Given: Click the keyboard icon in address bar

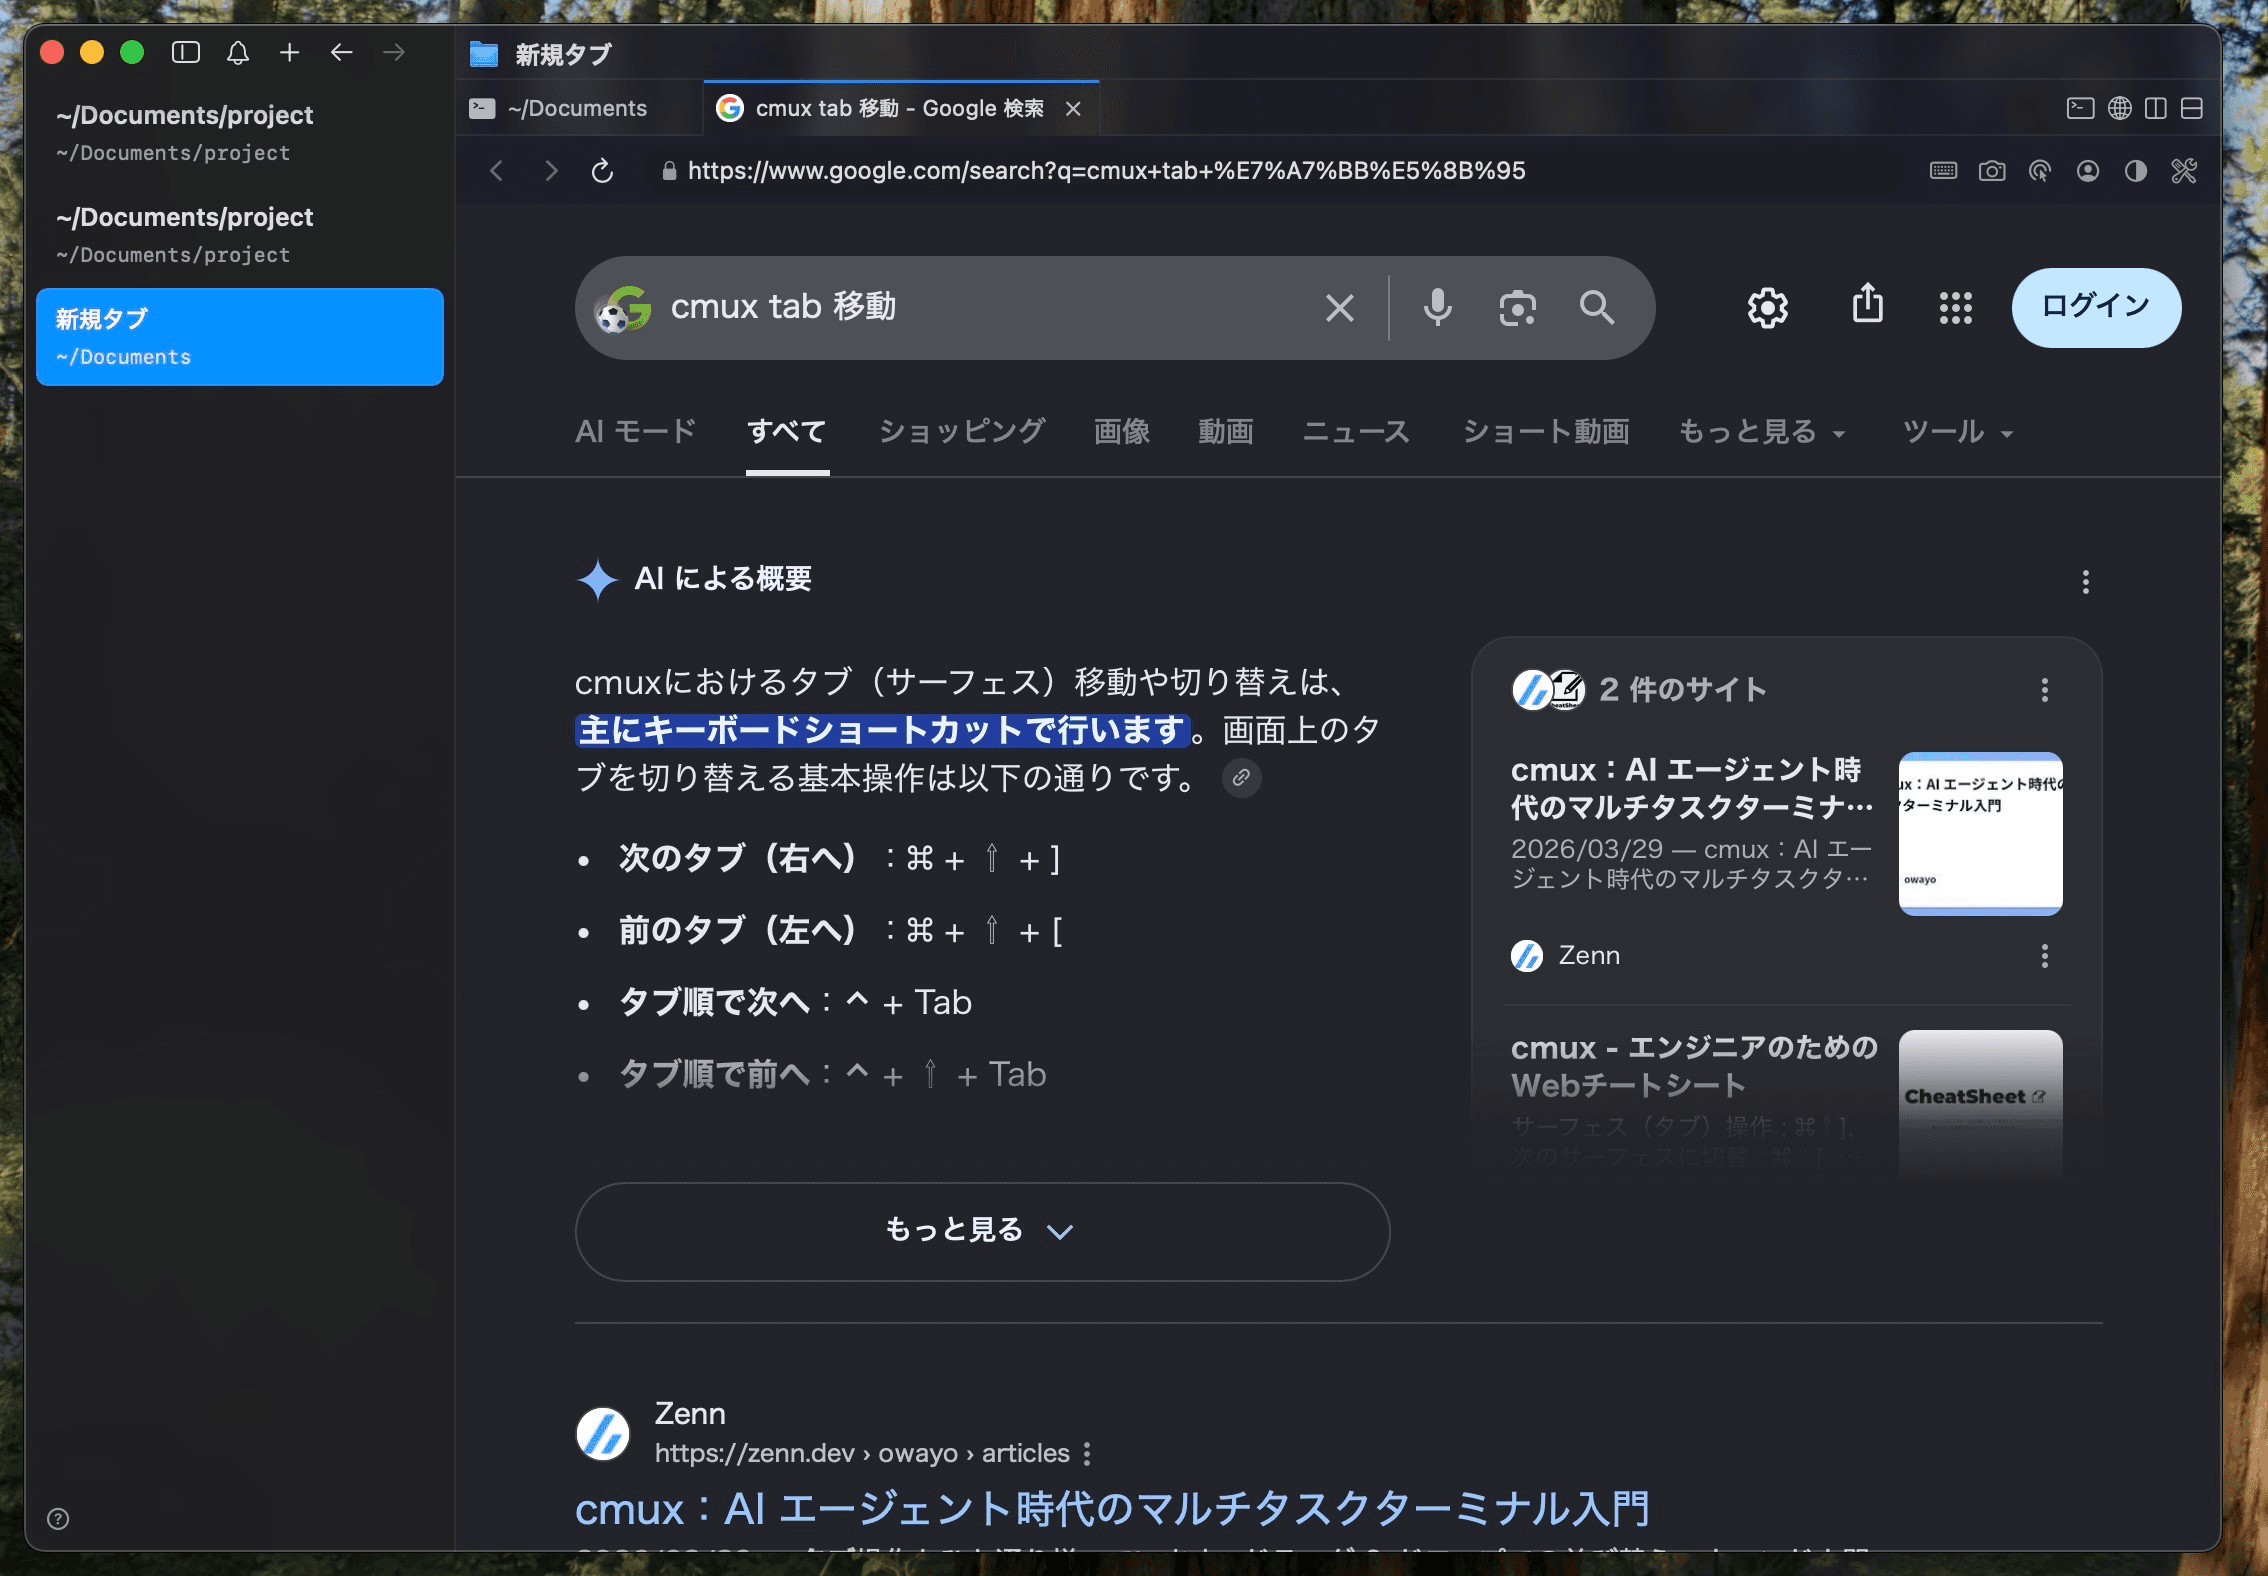Looking at the screenshot, I should [x=1944, y=171].
